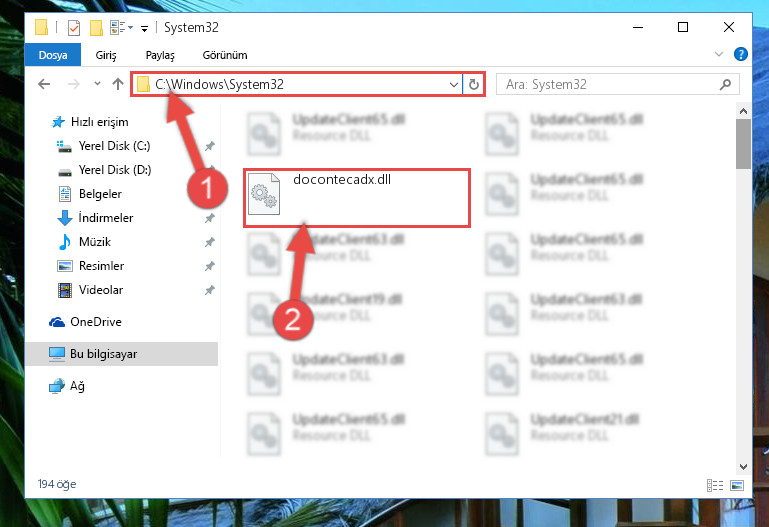Go up one folder level with the up arrow
The image size is (769, 527).
coord(118,84)
